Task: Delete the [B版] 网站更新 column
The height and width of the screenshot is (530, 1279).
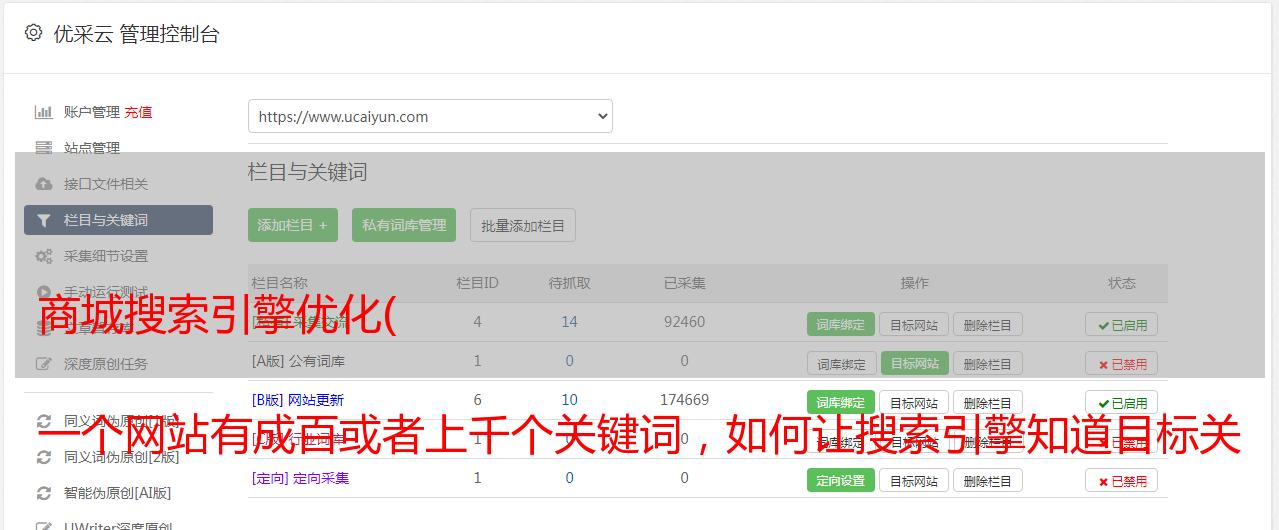Action: pyautogui.click(x=987, y=402)
